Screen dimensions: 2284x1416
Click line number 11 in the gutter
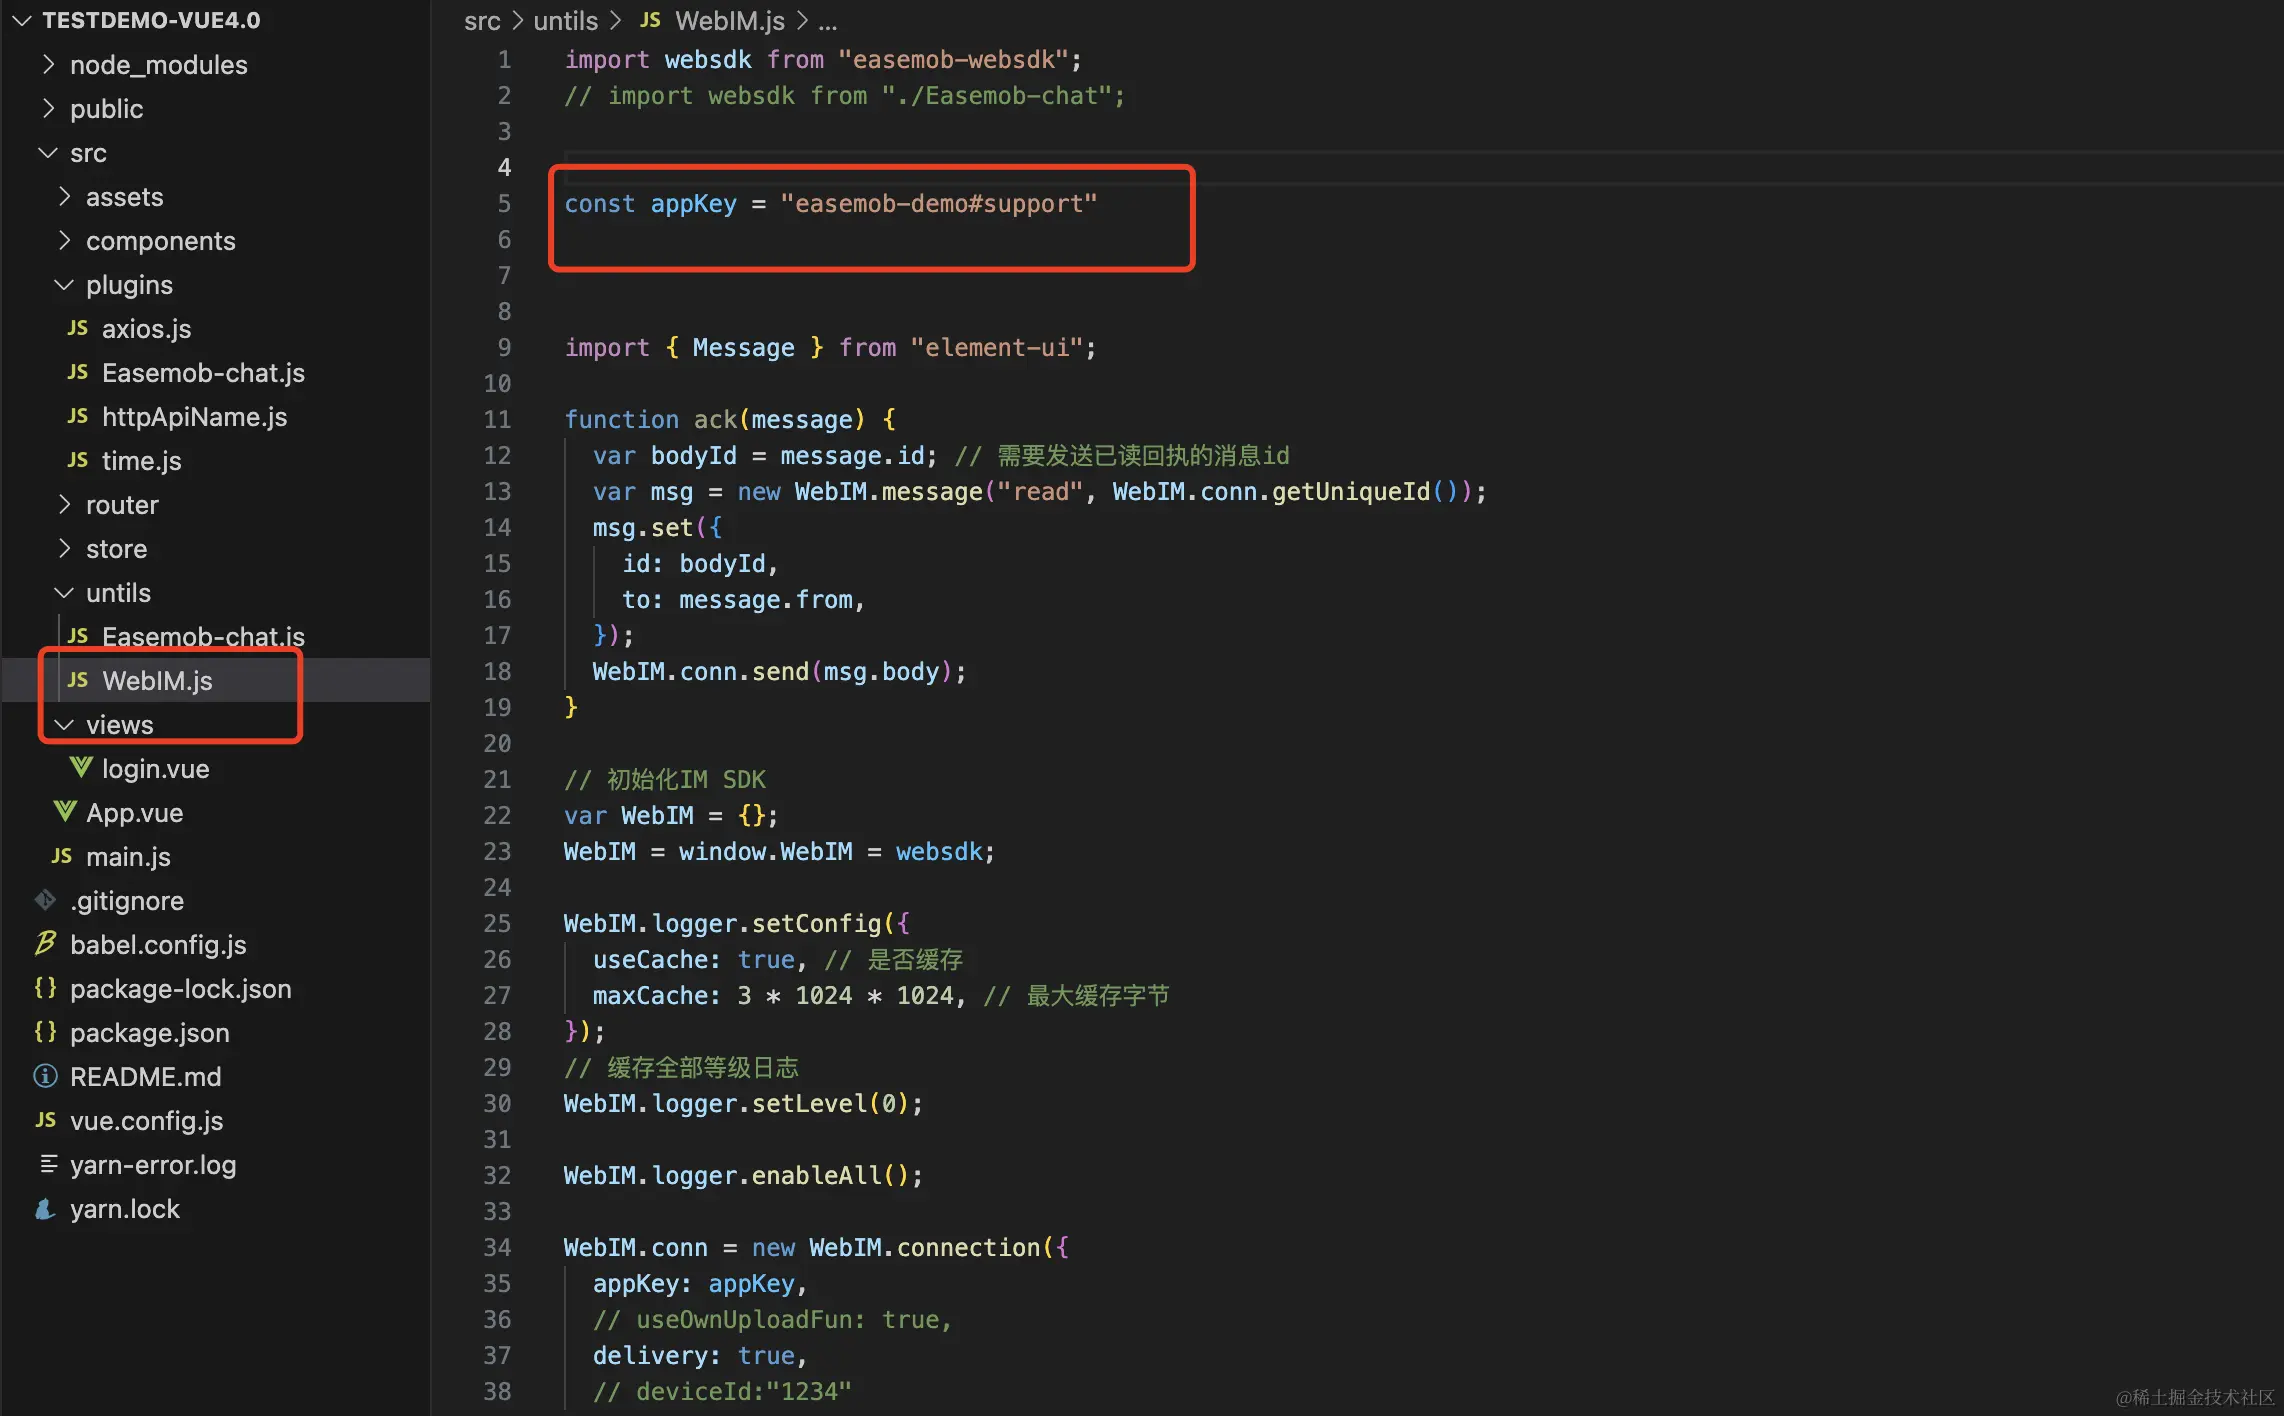497,419
